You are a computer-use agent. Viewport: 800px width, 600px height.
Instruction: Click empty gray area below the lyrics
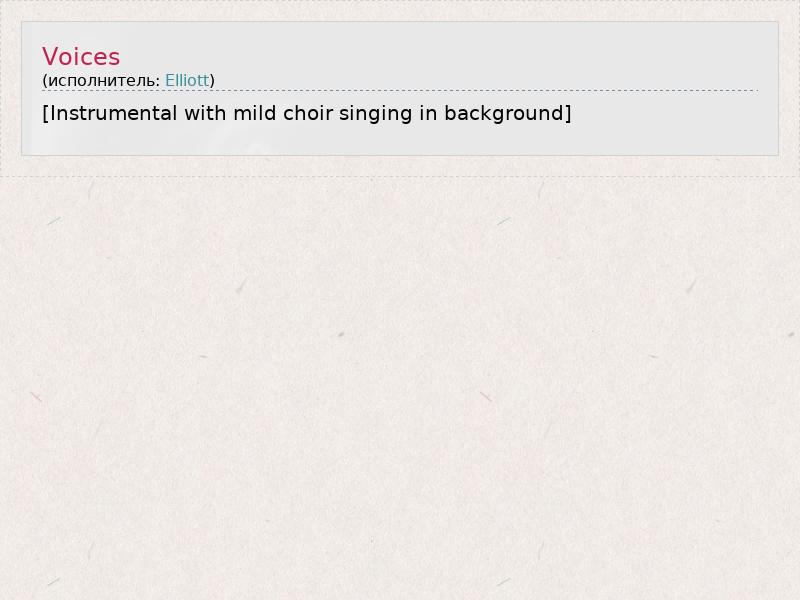(x=400, y=139)
